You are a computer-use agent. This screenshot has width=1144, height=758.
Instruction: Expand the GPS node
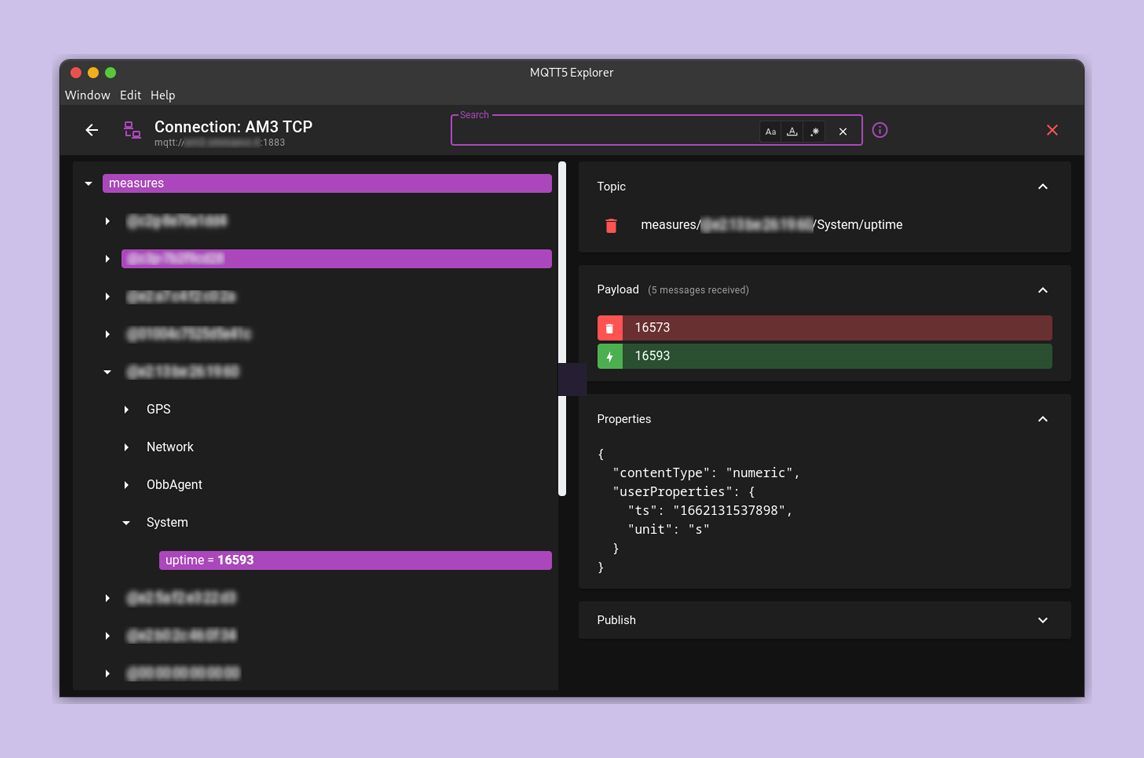click(126, 409)
